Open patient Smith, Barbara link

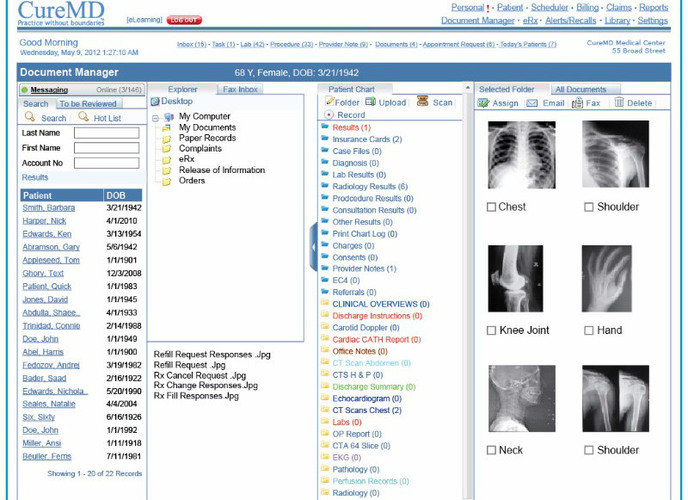tap(49, 207)
